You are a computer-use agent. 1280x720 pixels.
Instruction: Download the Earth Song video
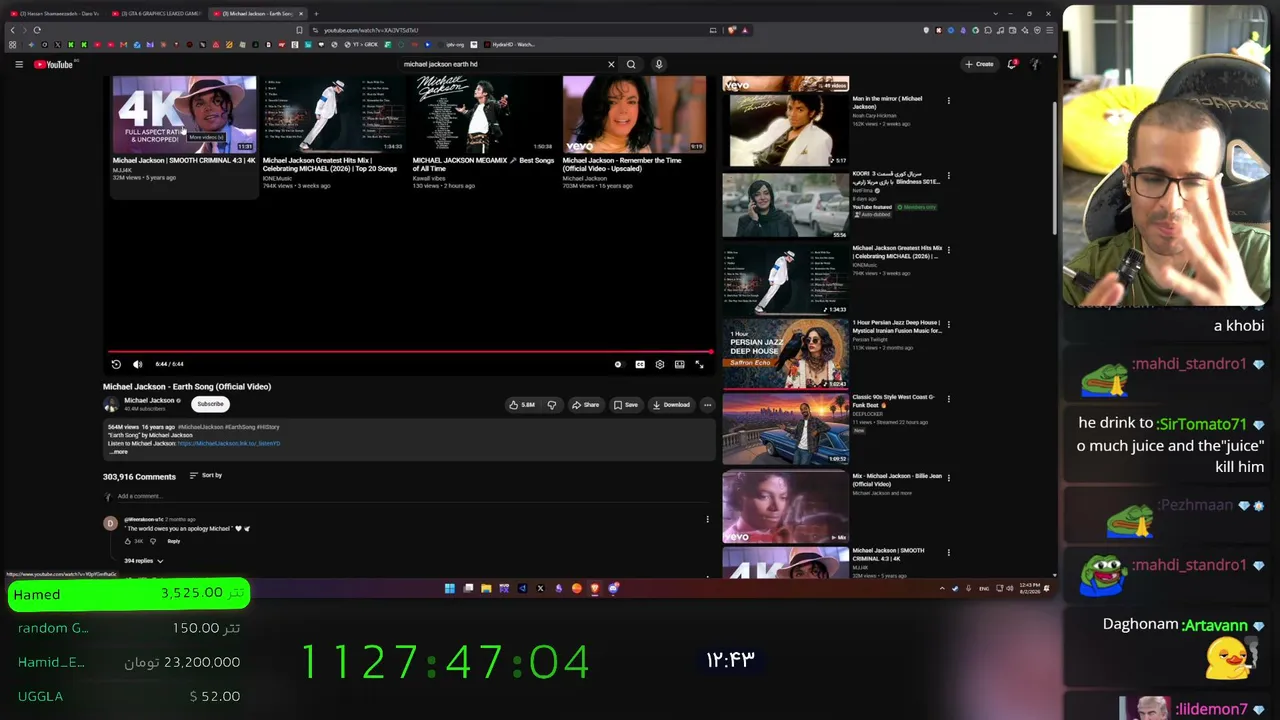(x=671, y=405)
